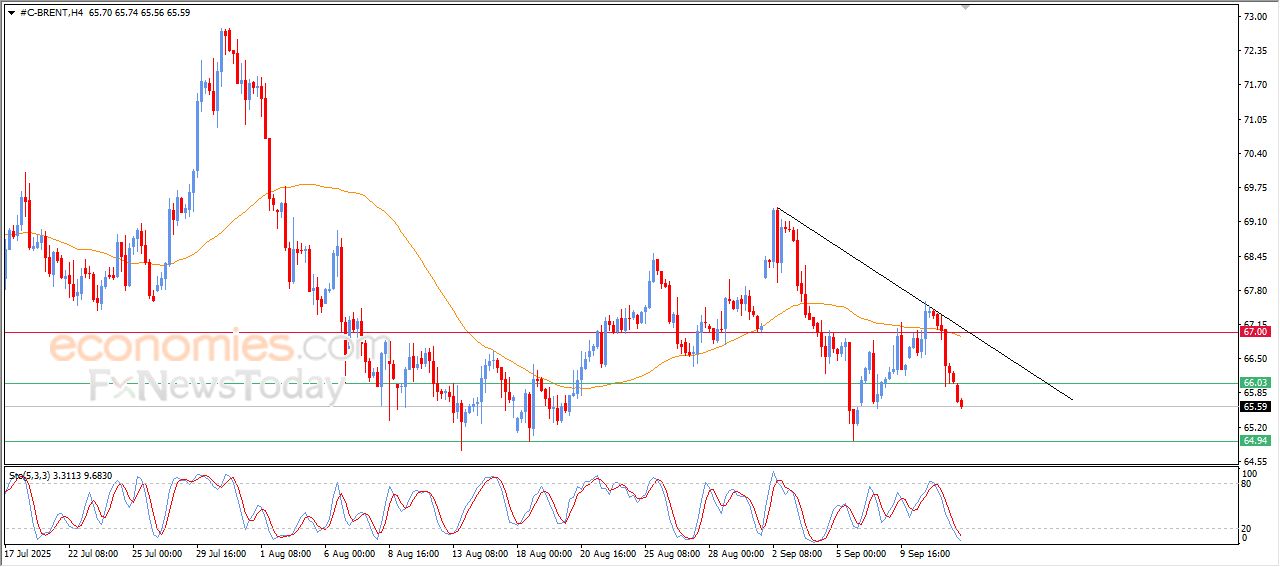Click the 80 level on stochastic scale
The image size is (1280, 567).
pos(1247,485)
